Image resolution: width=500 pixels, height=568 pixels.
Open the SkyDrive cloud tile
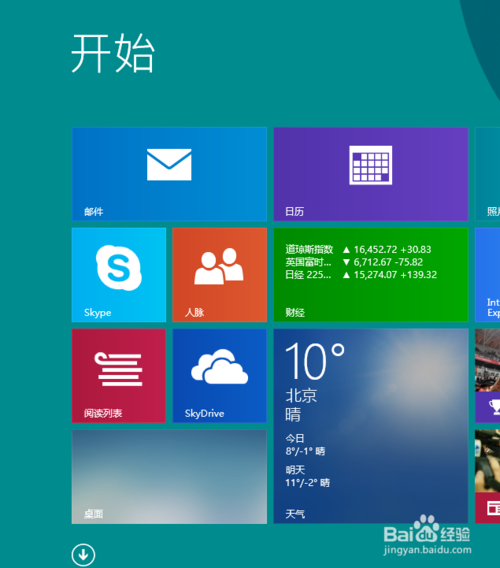point(220,376)
